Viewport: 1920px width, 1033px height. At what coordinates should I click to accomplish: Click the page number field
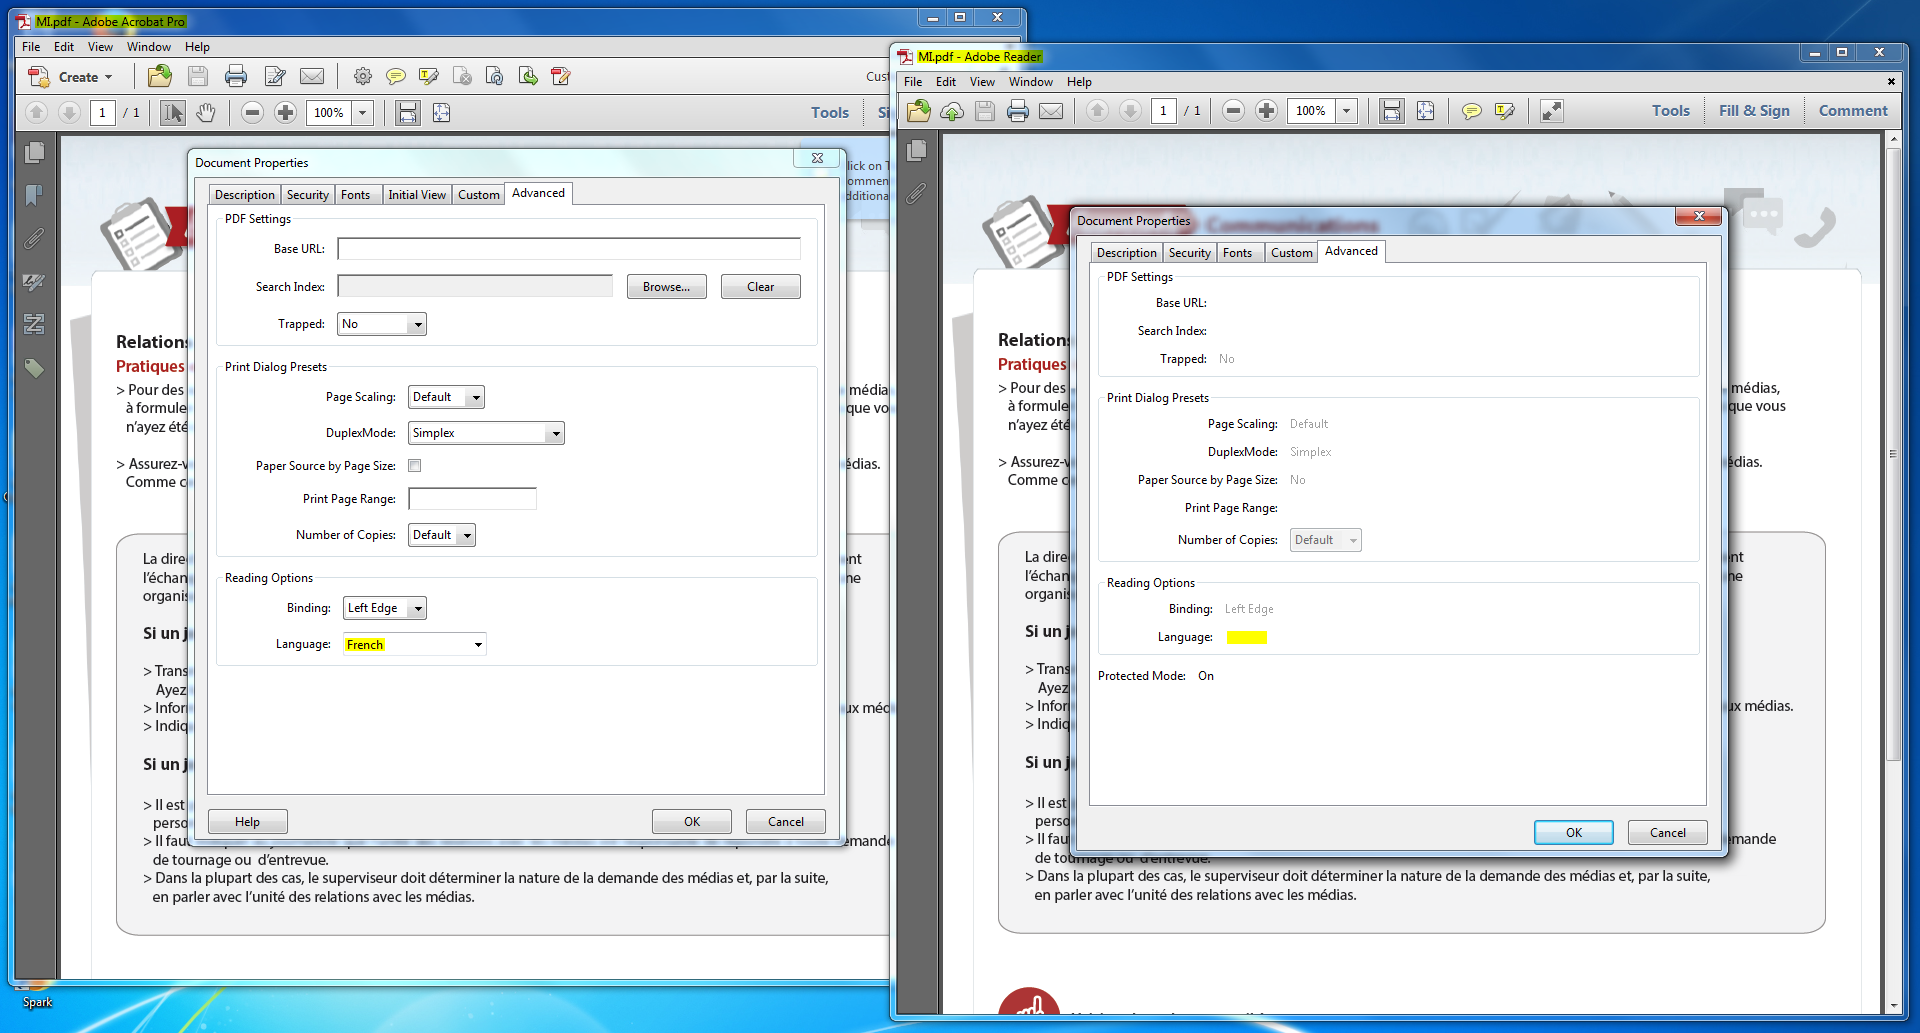click(x=102, y=113)
